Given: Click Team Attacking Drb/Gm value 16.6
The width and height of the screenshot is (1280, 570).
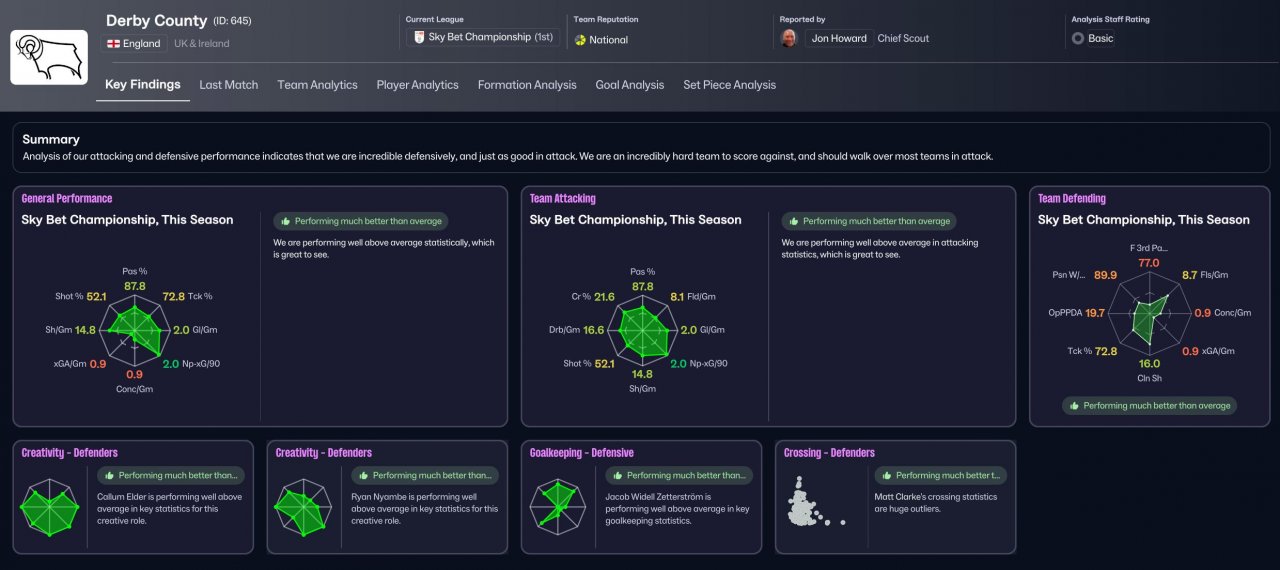Looking at the screenshot, I should pos(593,330).
